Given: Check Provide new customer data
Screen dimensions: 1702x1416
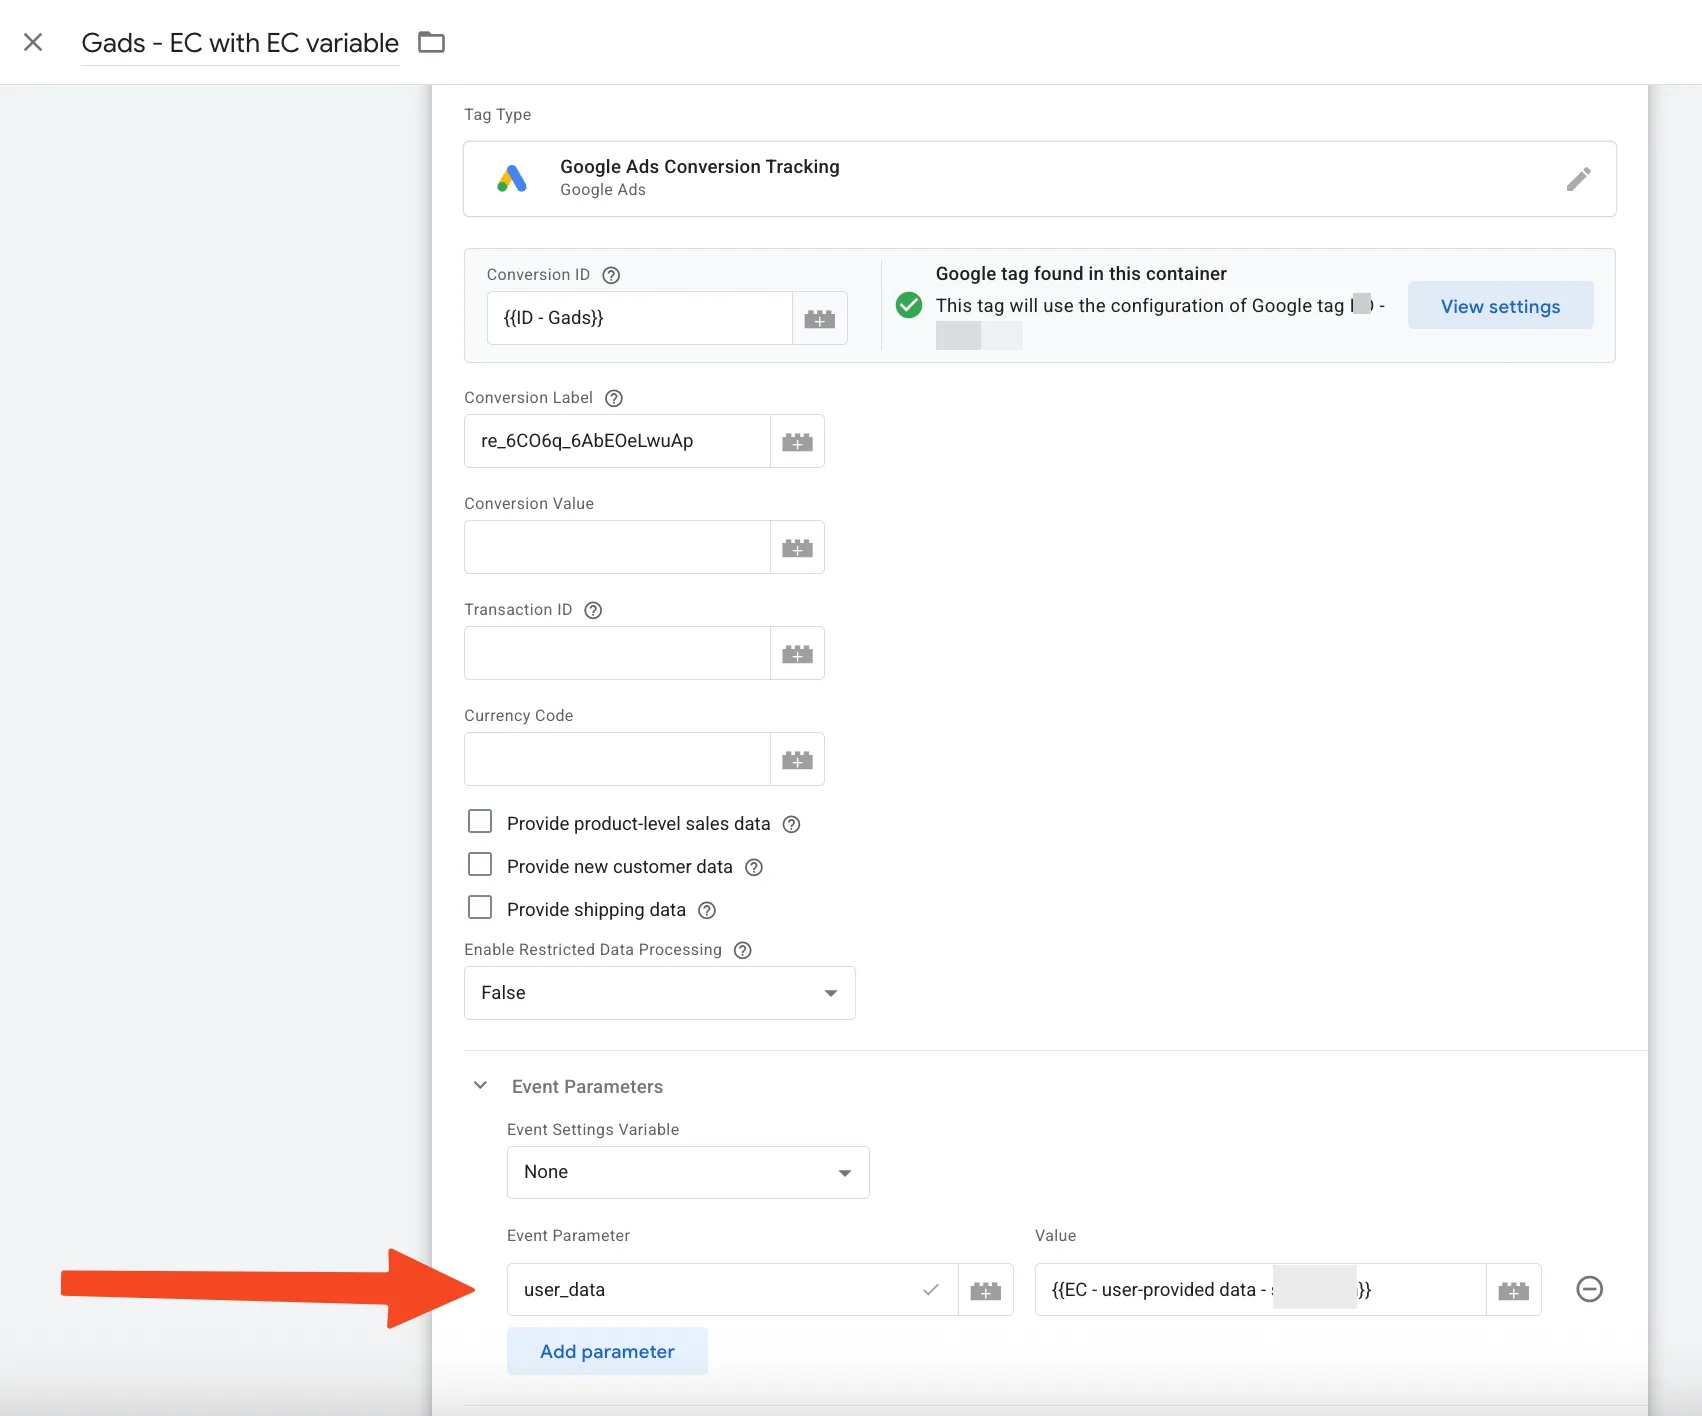Looking at the screenshot, I should [480, 865].
